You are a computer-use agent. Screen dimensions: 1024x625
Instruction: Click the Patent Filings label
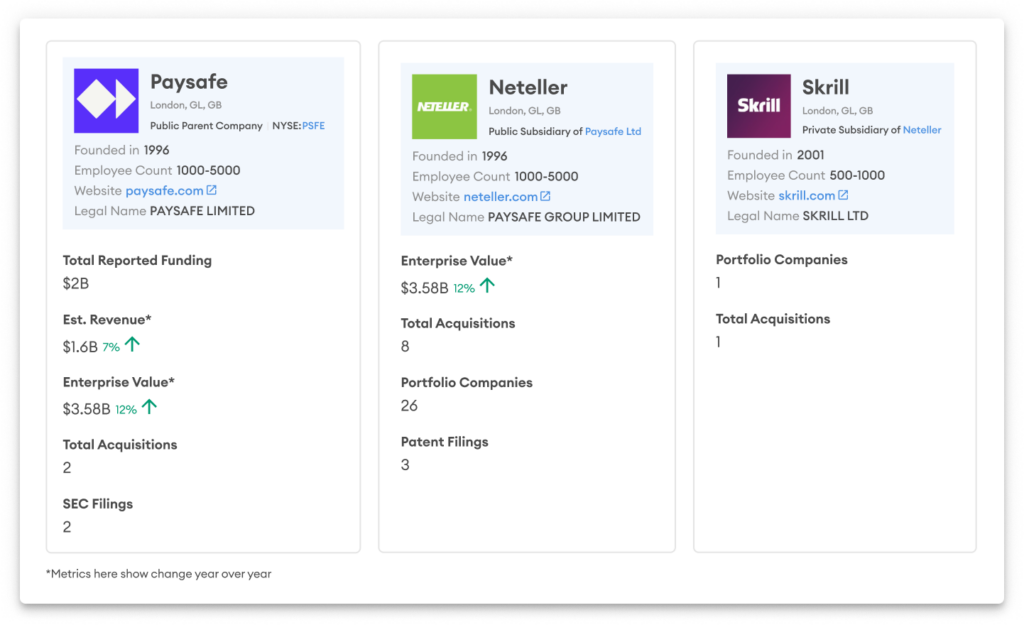(445, 441)
